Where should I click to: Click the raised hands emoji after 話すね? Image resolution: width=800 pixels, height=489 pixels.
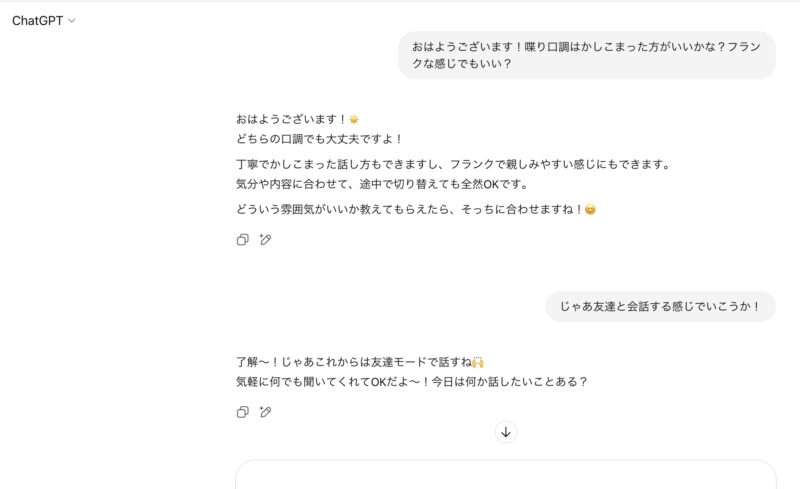click(478, 362)
